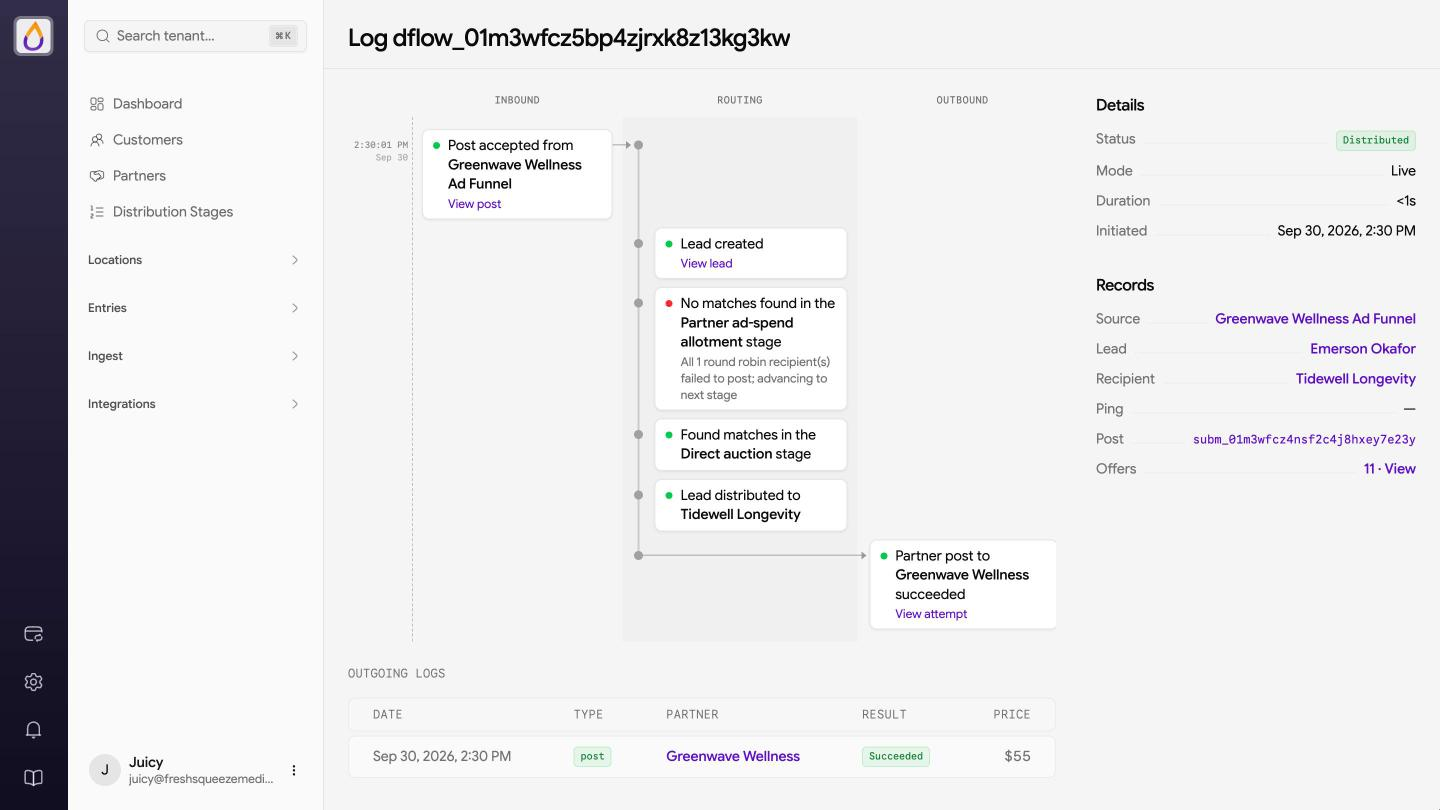Click the Post accepted inbound card

pyautogui.click(x=517, y=174)
